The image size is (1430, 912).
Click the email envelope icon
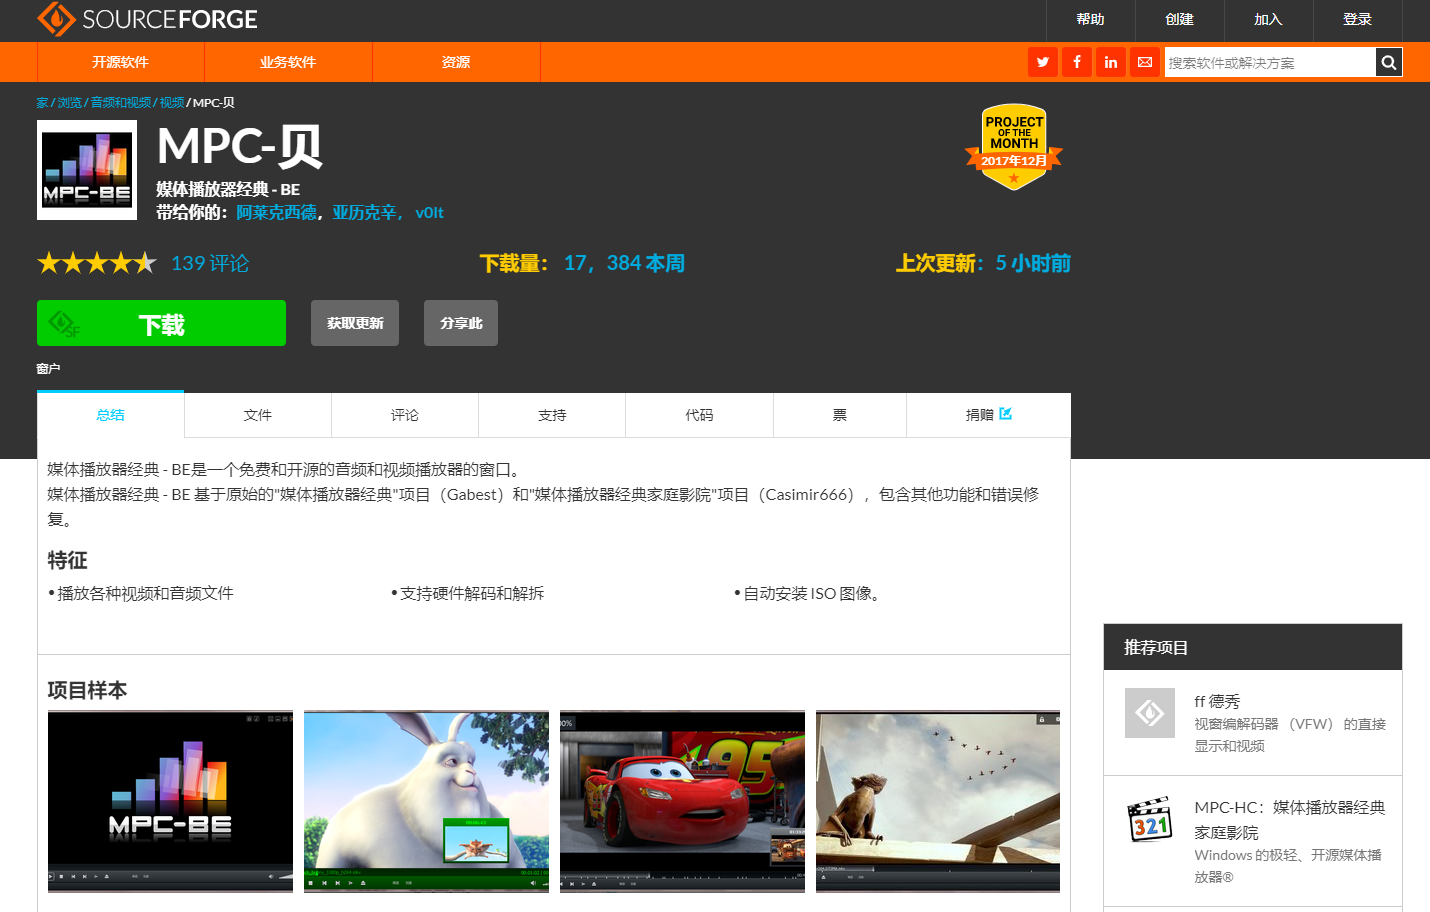click(1145, 62)
